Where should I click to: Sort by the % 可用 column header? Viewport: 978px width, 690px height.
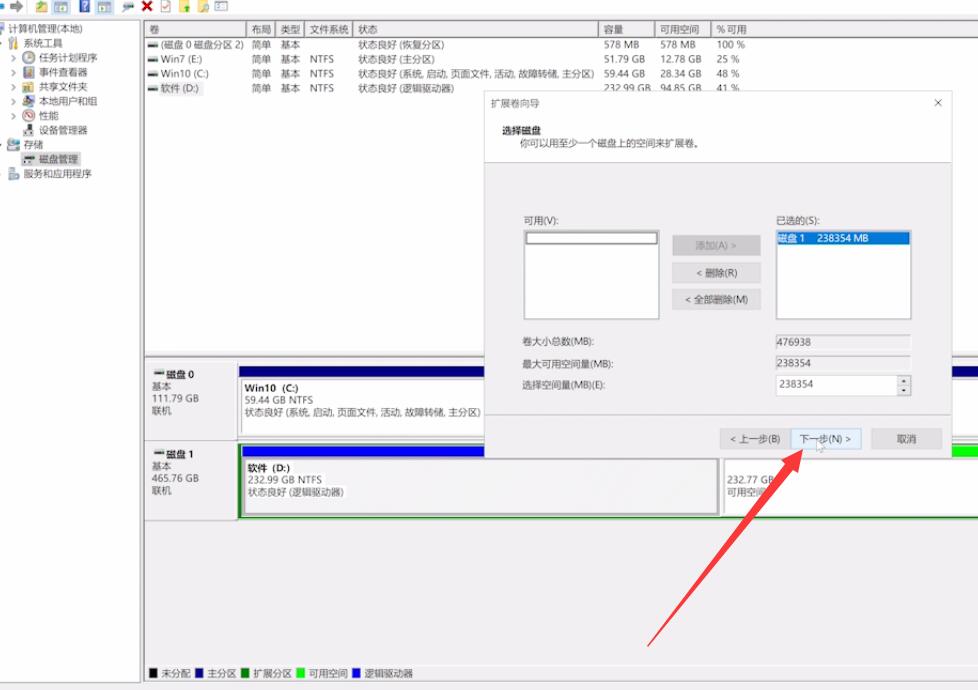[731, 29]
